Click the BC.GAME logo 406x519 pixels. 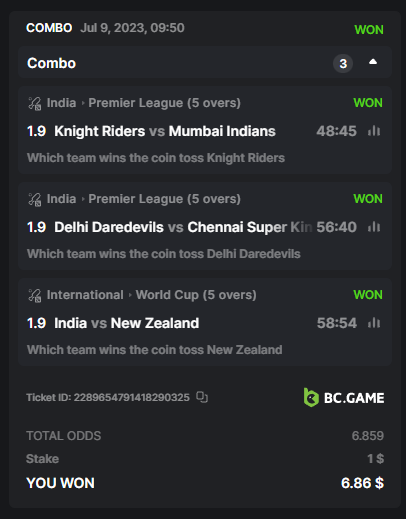344,397
